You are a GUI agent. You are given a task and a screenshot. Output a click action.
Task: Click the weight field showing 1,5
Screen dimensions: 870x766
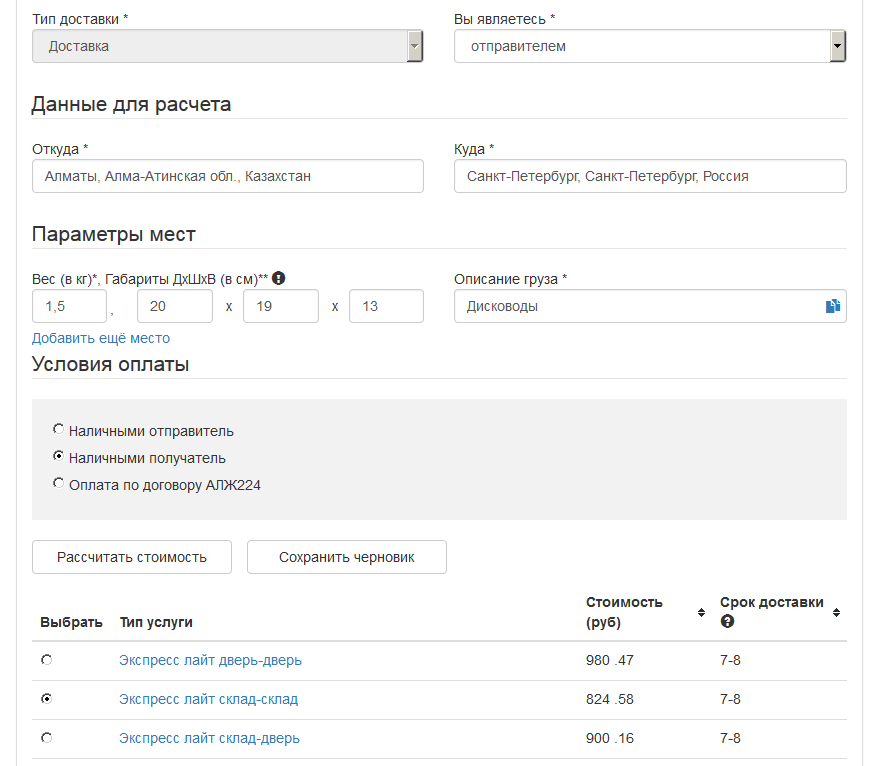[x=69, y=307]
